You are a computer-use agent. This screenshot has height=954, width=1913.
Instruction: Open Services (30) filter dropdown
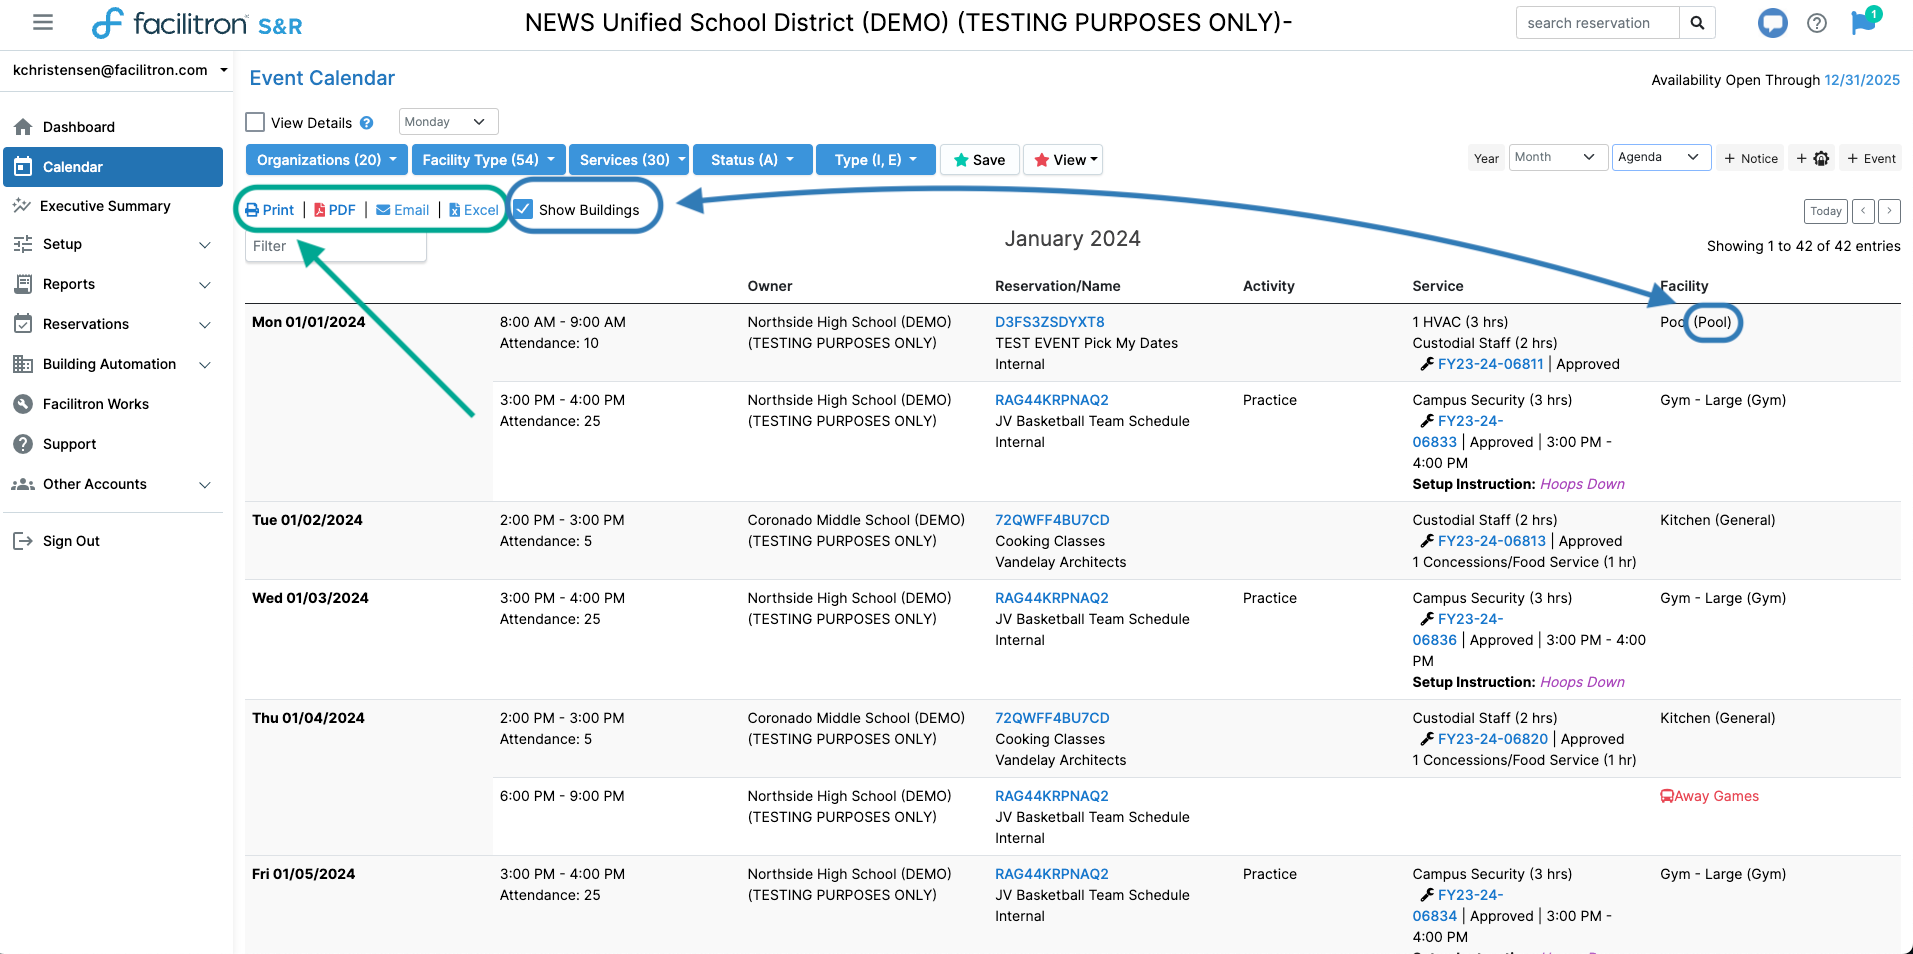629,160
